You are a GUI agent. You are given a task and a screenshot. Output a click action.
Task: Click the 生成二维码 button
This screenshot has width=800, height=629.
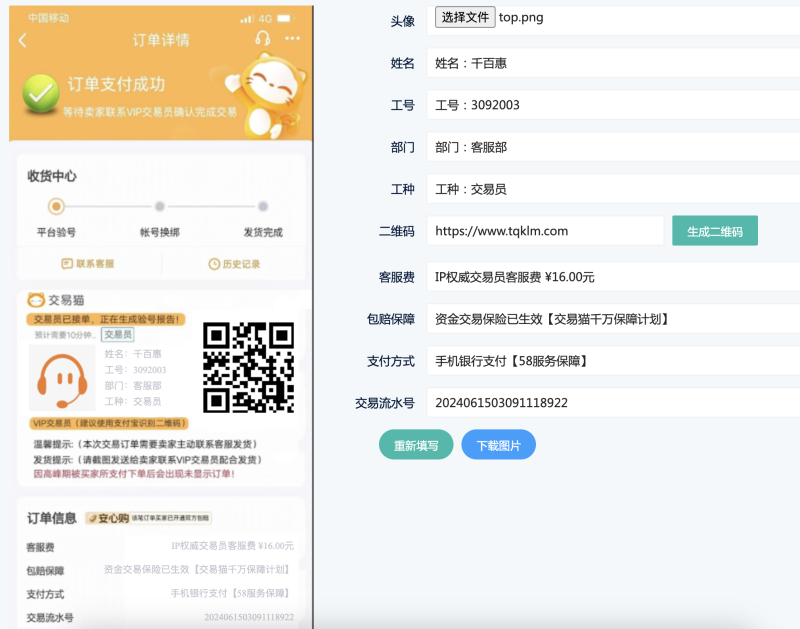(x=715, y=231)
